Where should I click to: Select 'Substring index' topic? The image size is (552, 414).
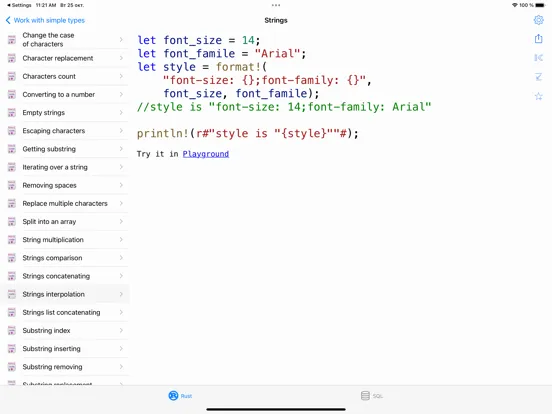click(65, 331)
